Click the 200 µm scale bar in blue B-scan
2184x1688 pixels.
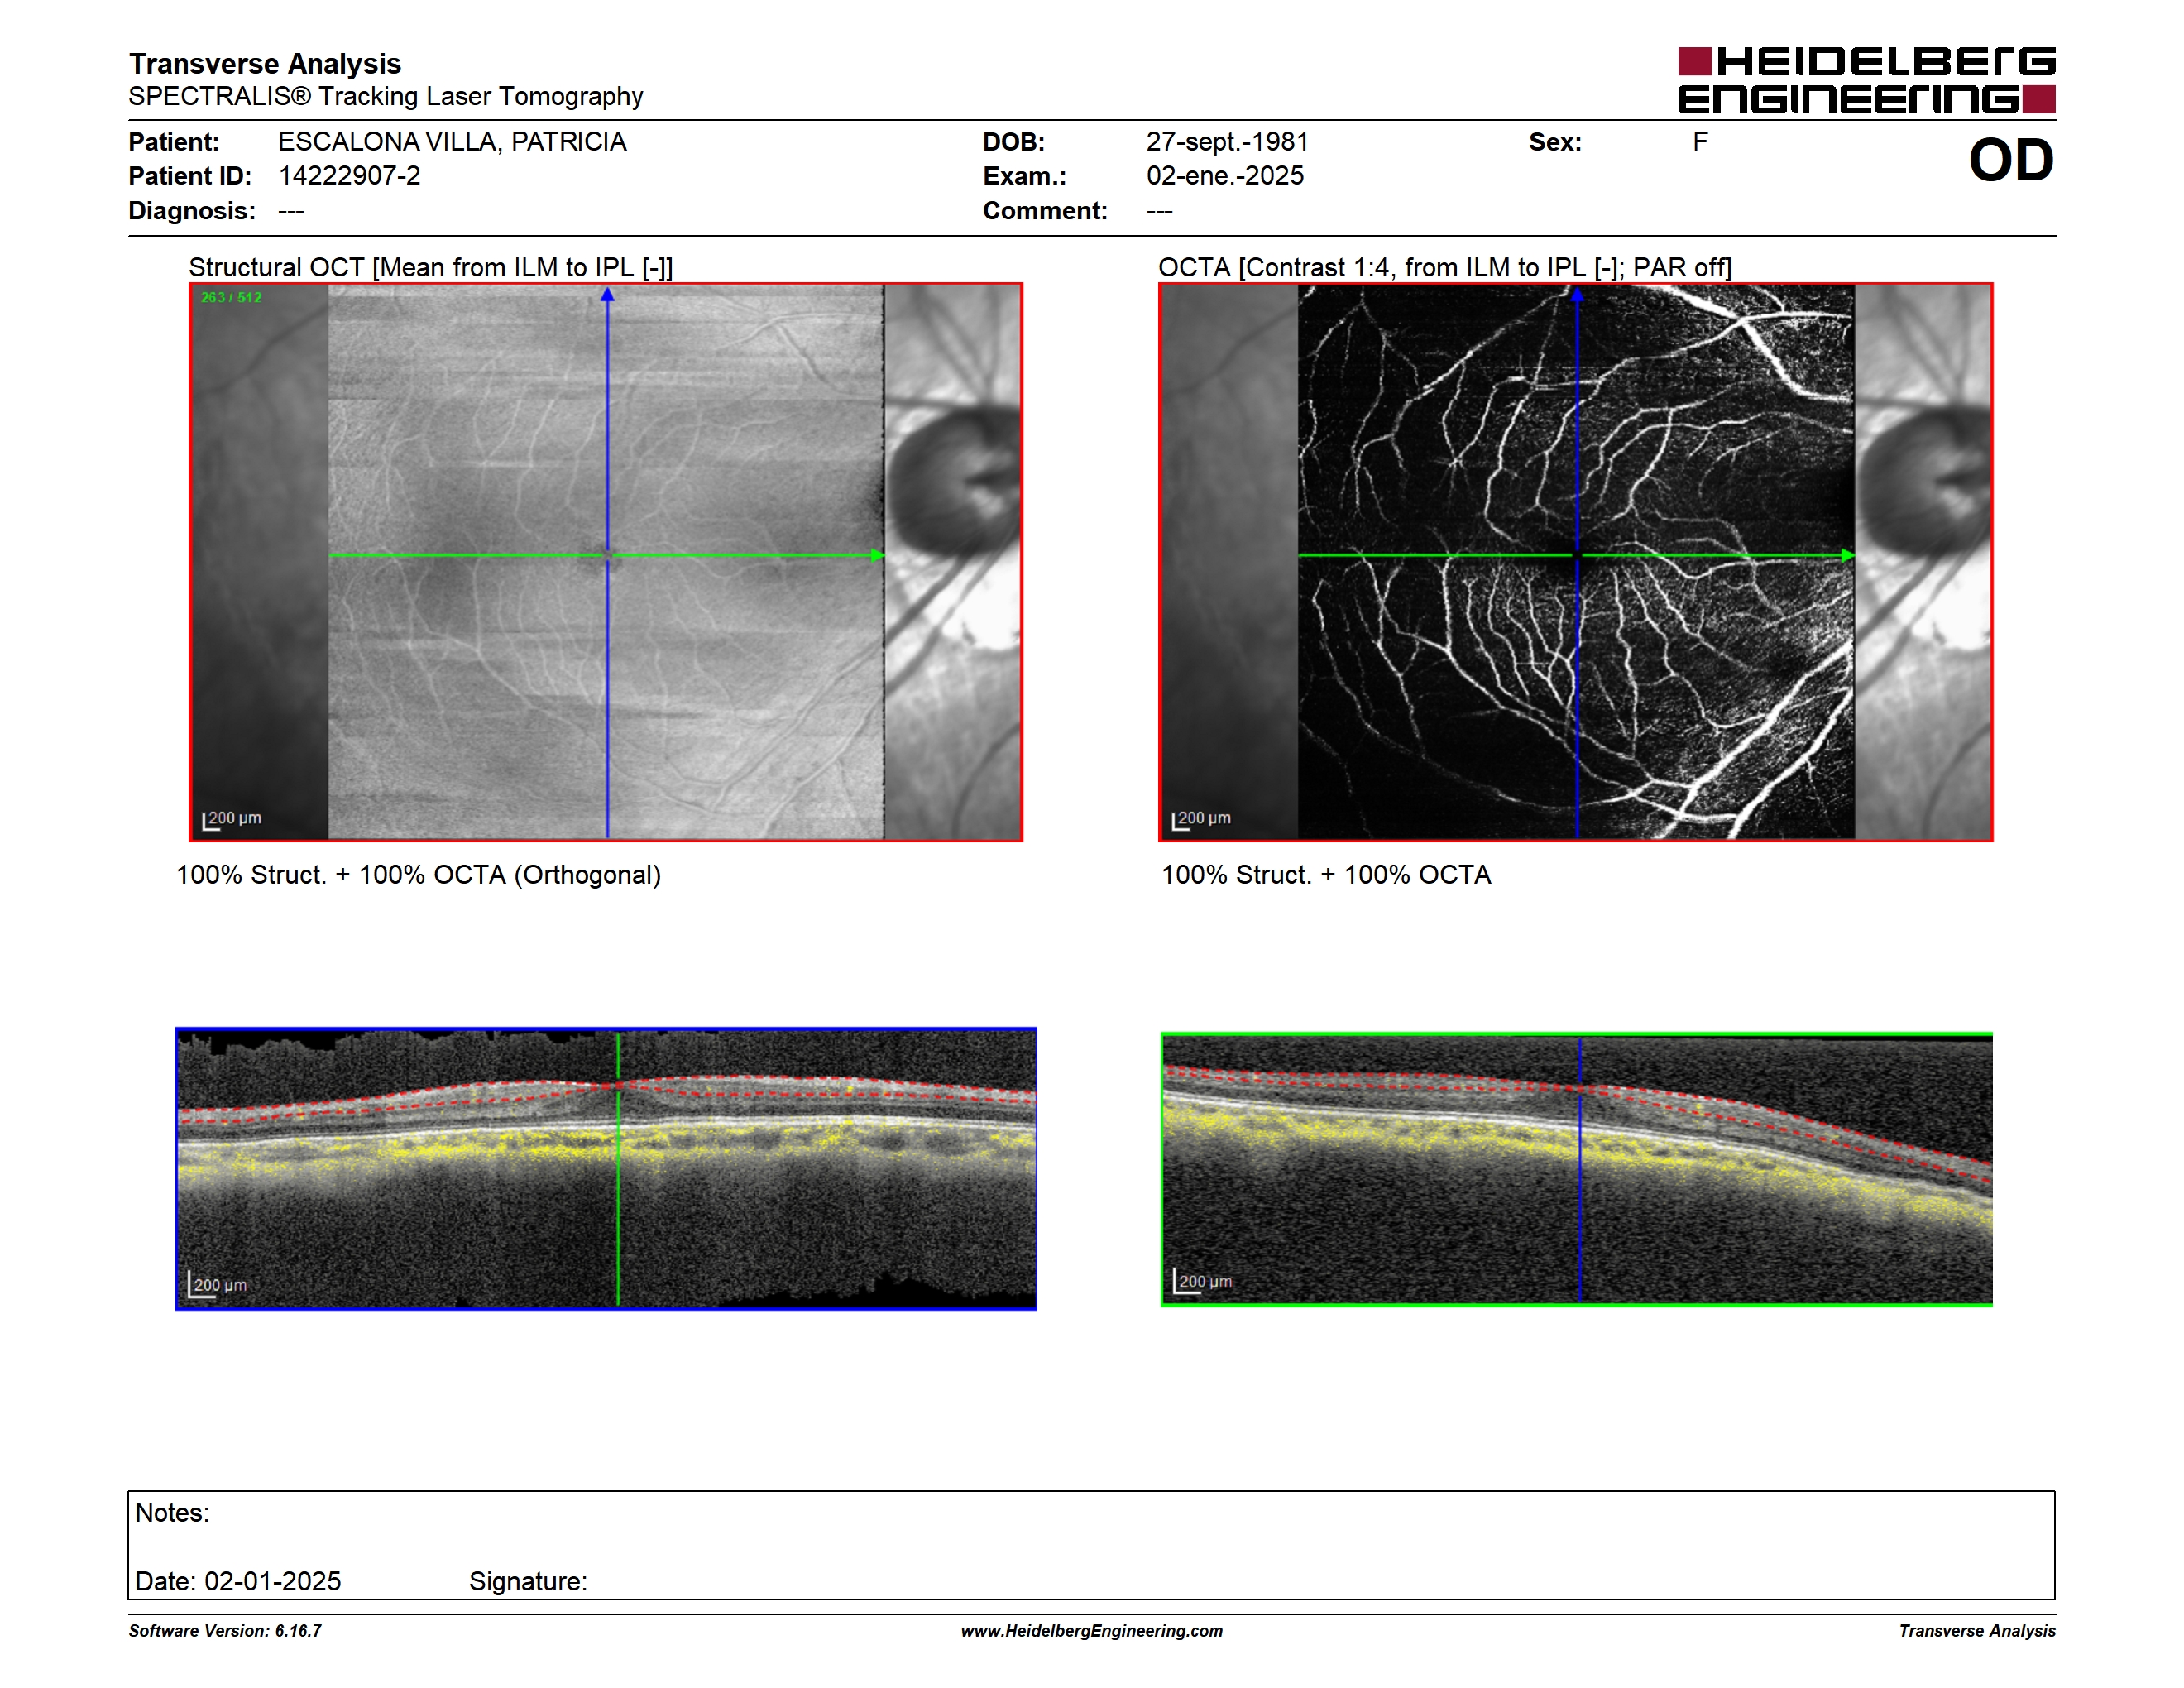coord(217,1285)
